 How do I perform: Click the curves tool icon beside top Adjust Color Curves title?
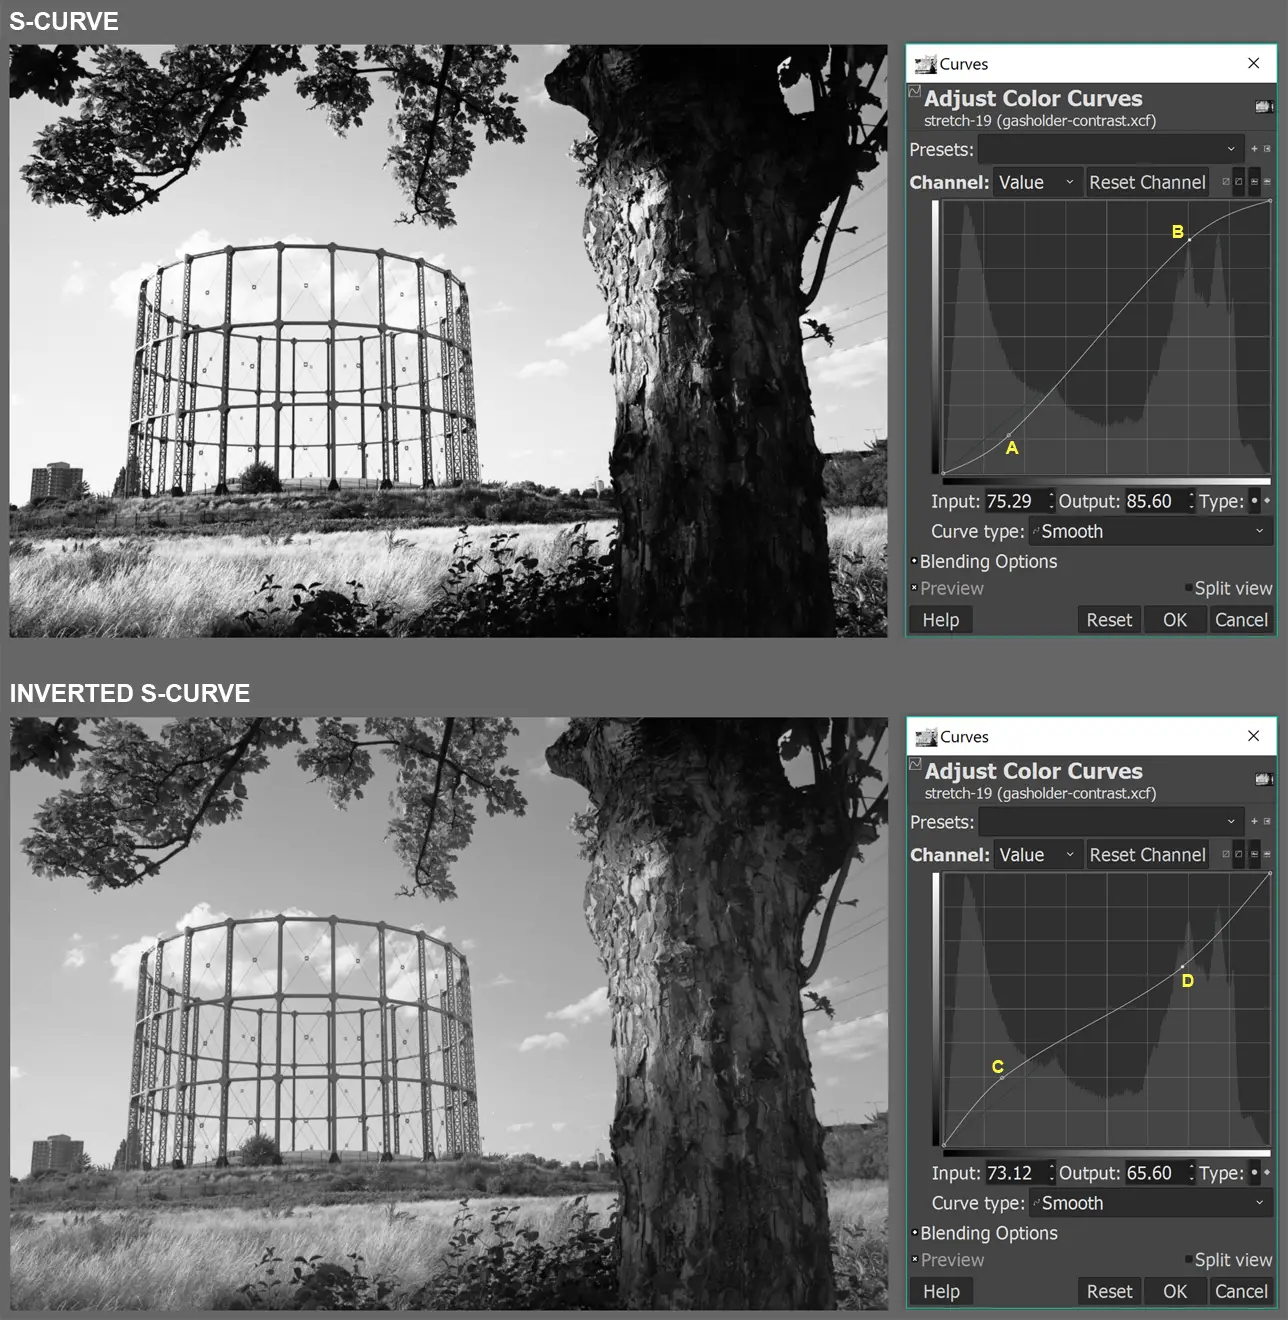tap(914, 92)
